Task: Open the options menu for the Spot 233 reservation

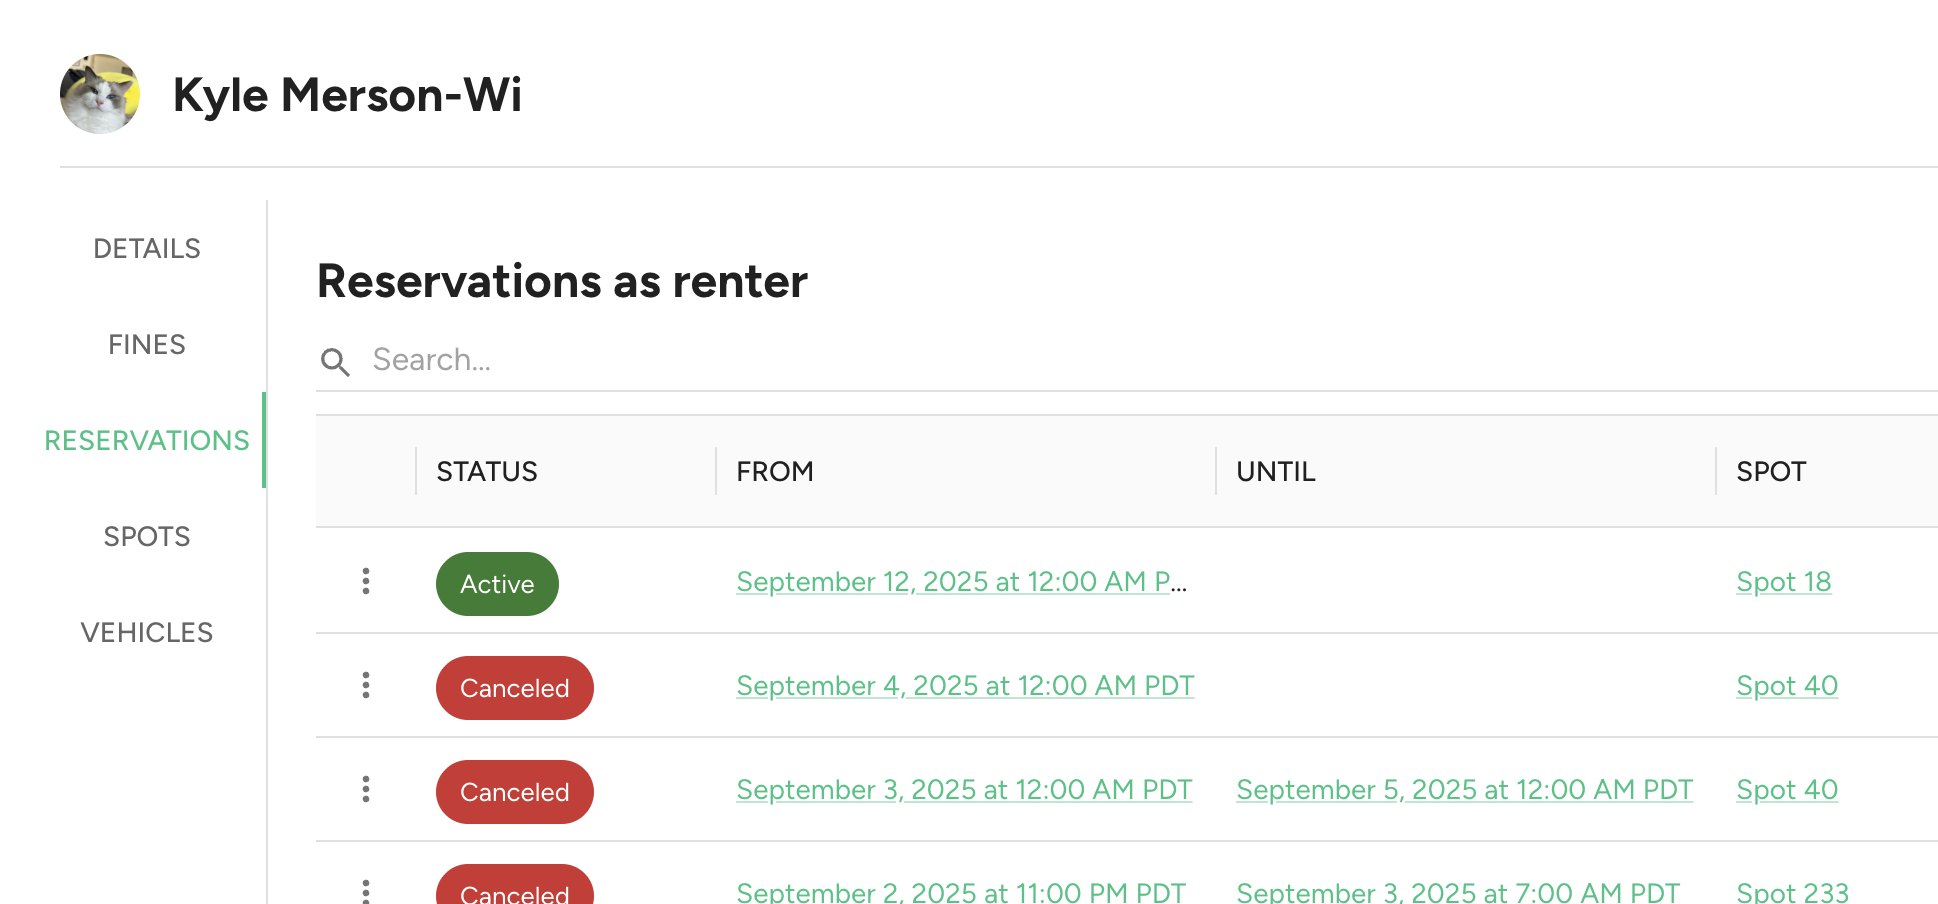Action: pyautogui.click(x=366, y=890)
